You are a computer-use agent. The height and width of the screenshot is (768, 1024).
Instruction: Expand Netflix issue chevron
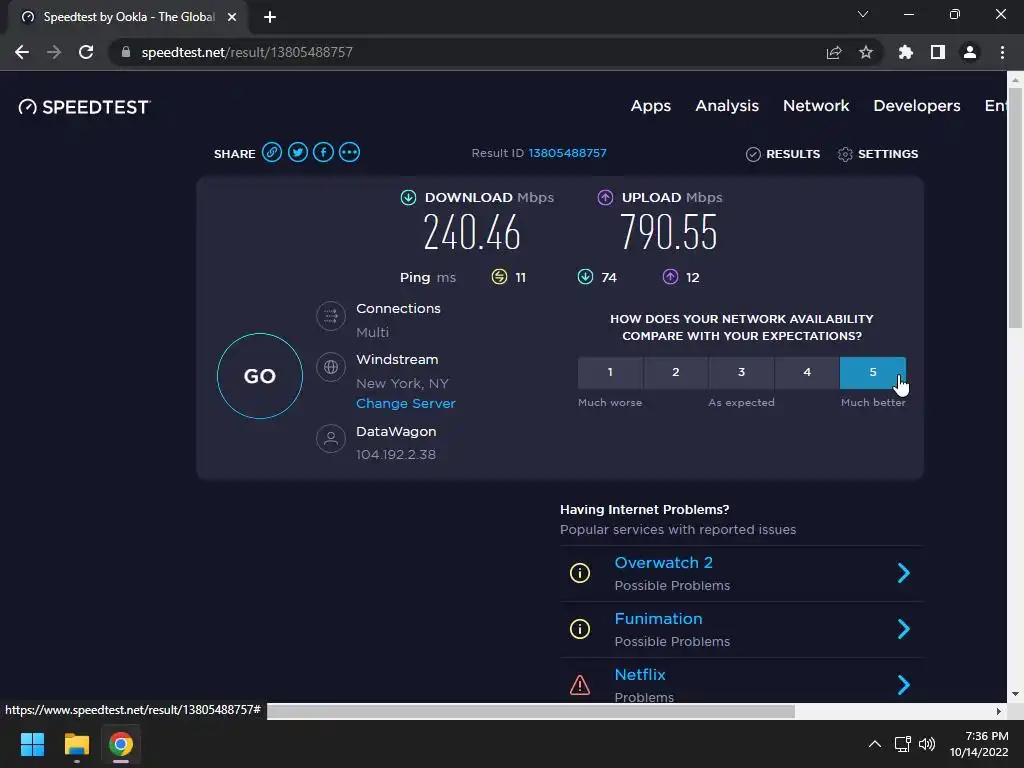coord(904,685)
